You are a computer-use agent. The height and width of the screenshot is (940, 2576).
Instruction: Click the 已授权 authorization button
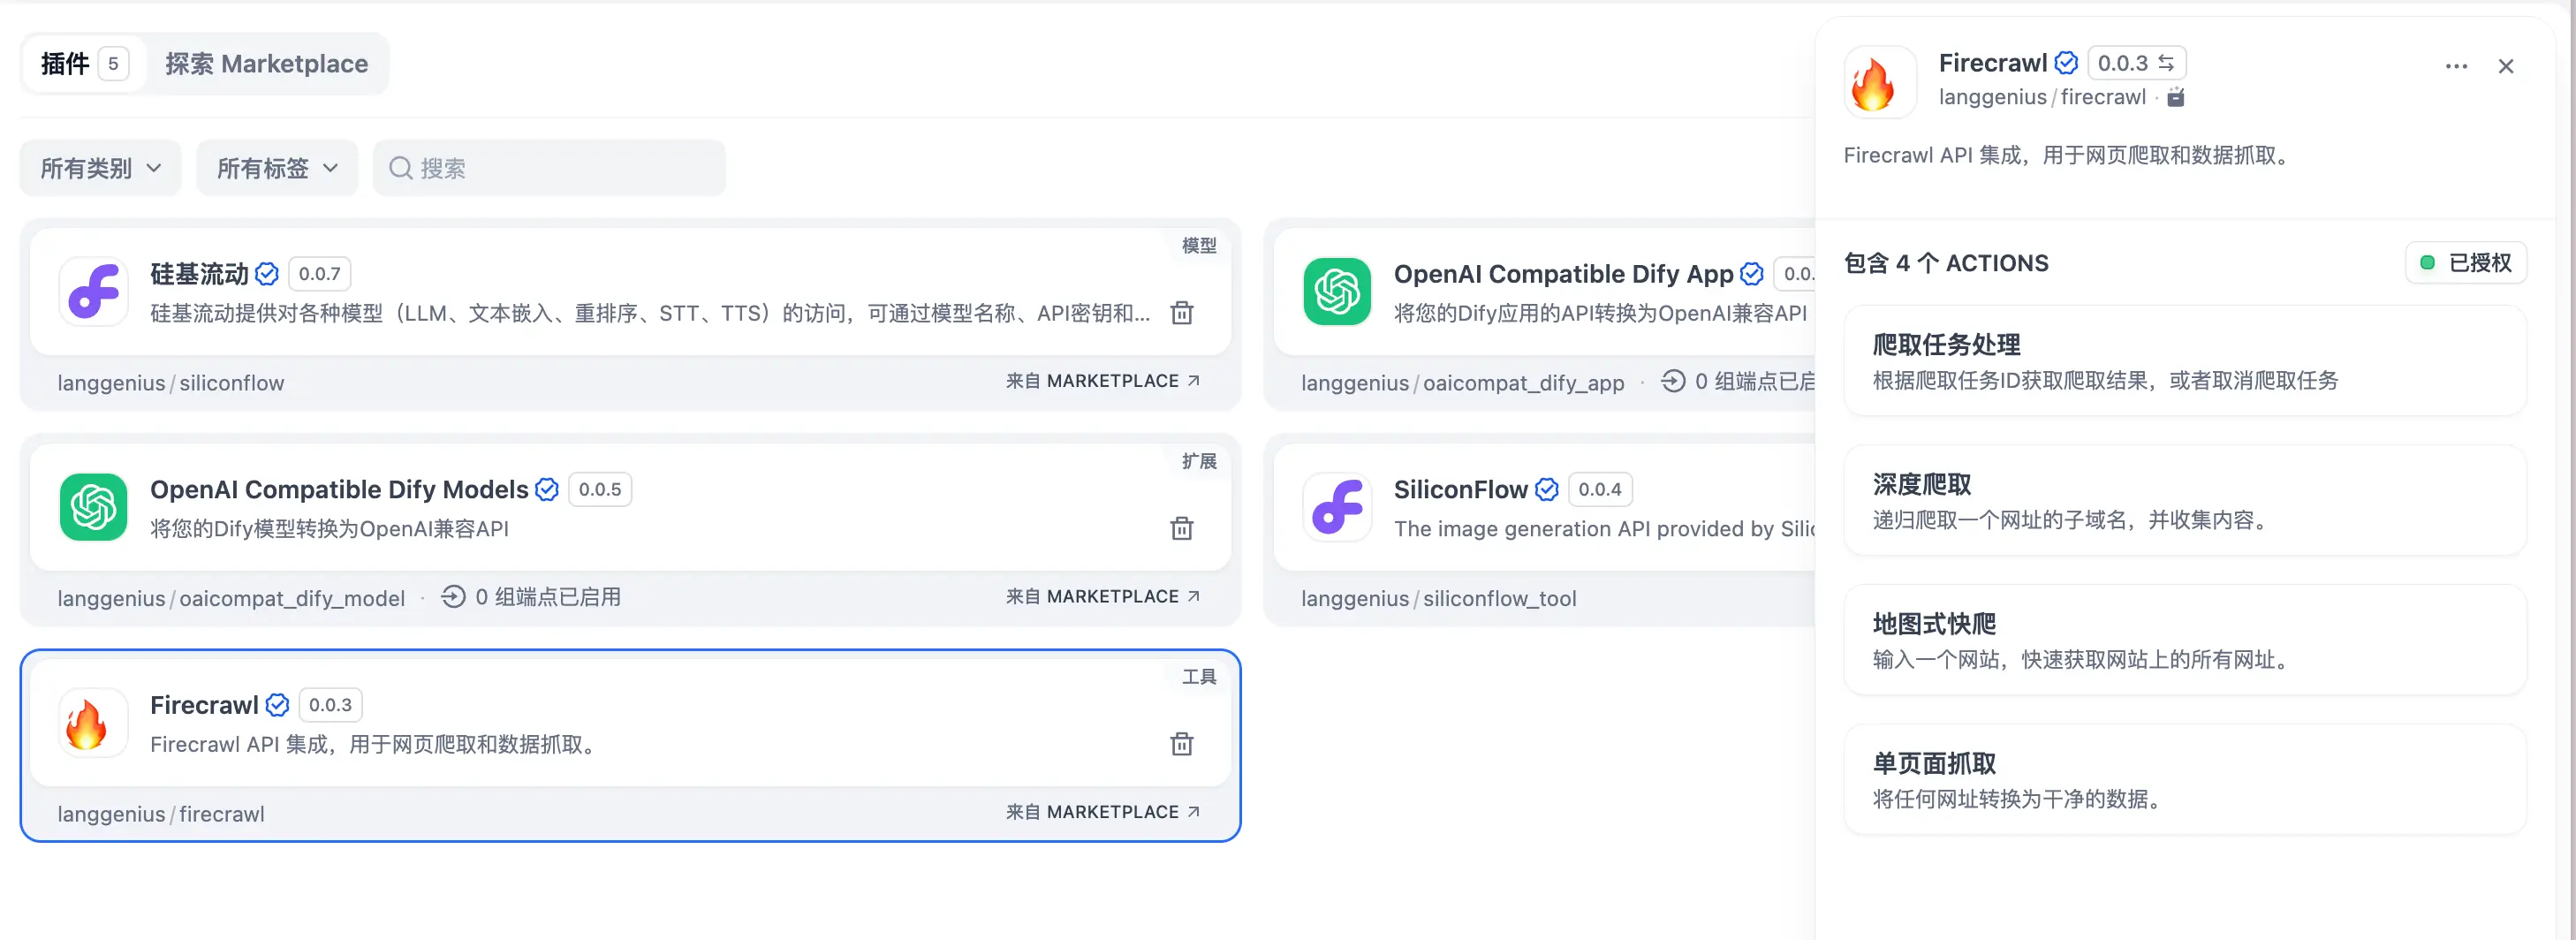coord(2465,263)
